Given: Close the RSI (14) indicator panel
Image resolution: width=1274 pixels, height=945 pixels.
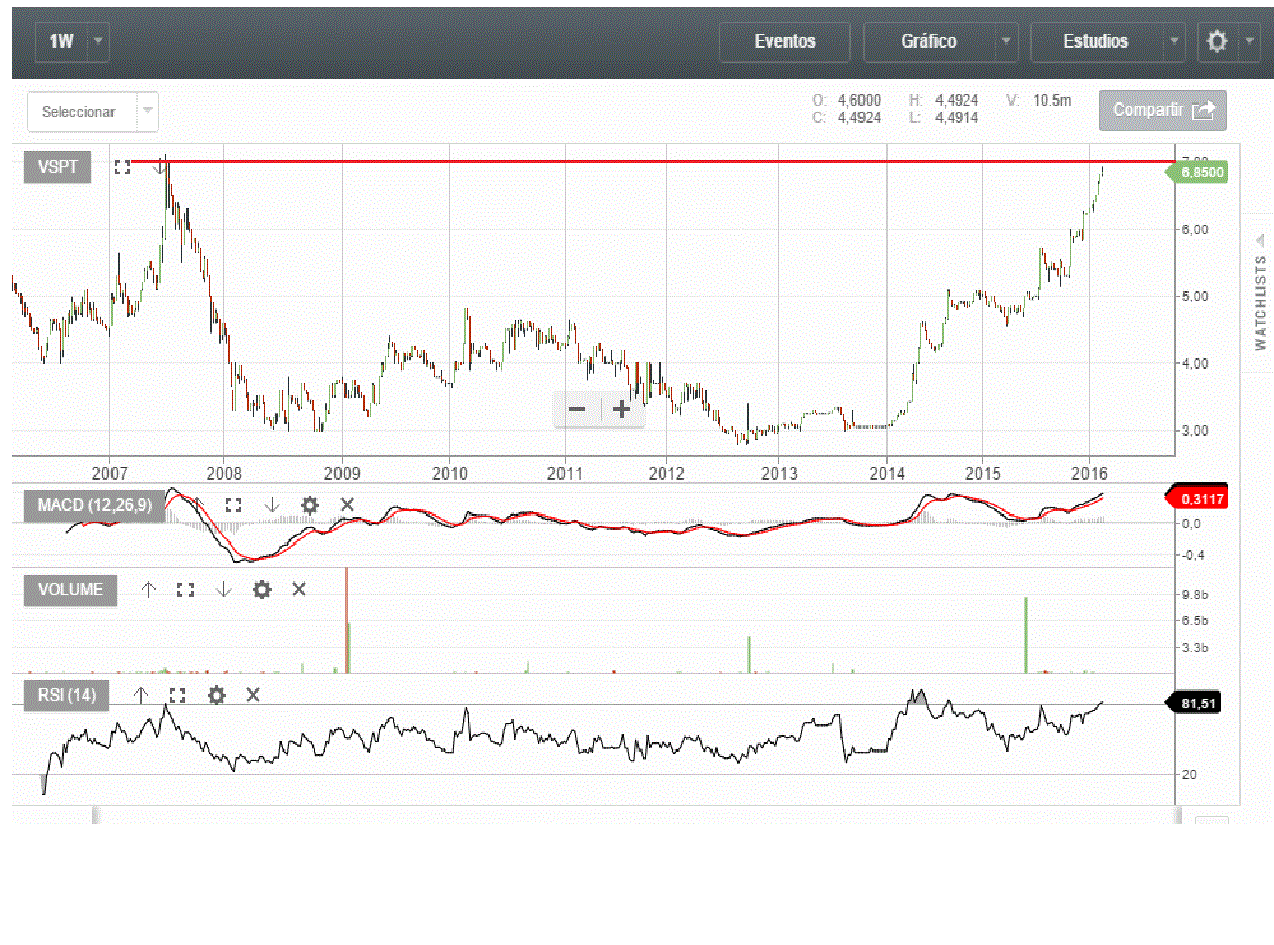Looking at the screenshot, I should (x=253, y=695).
